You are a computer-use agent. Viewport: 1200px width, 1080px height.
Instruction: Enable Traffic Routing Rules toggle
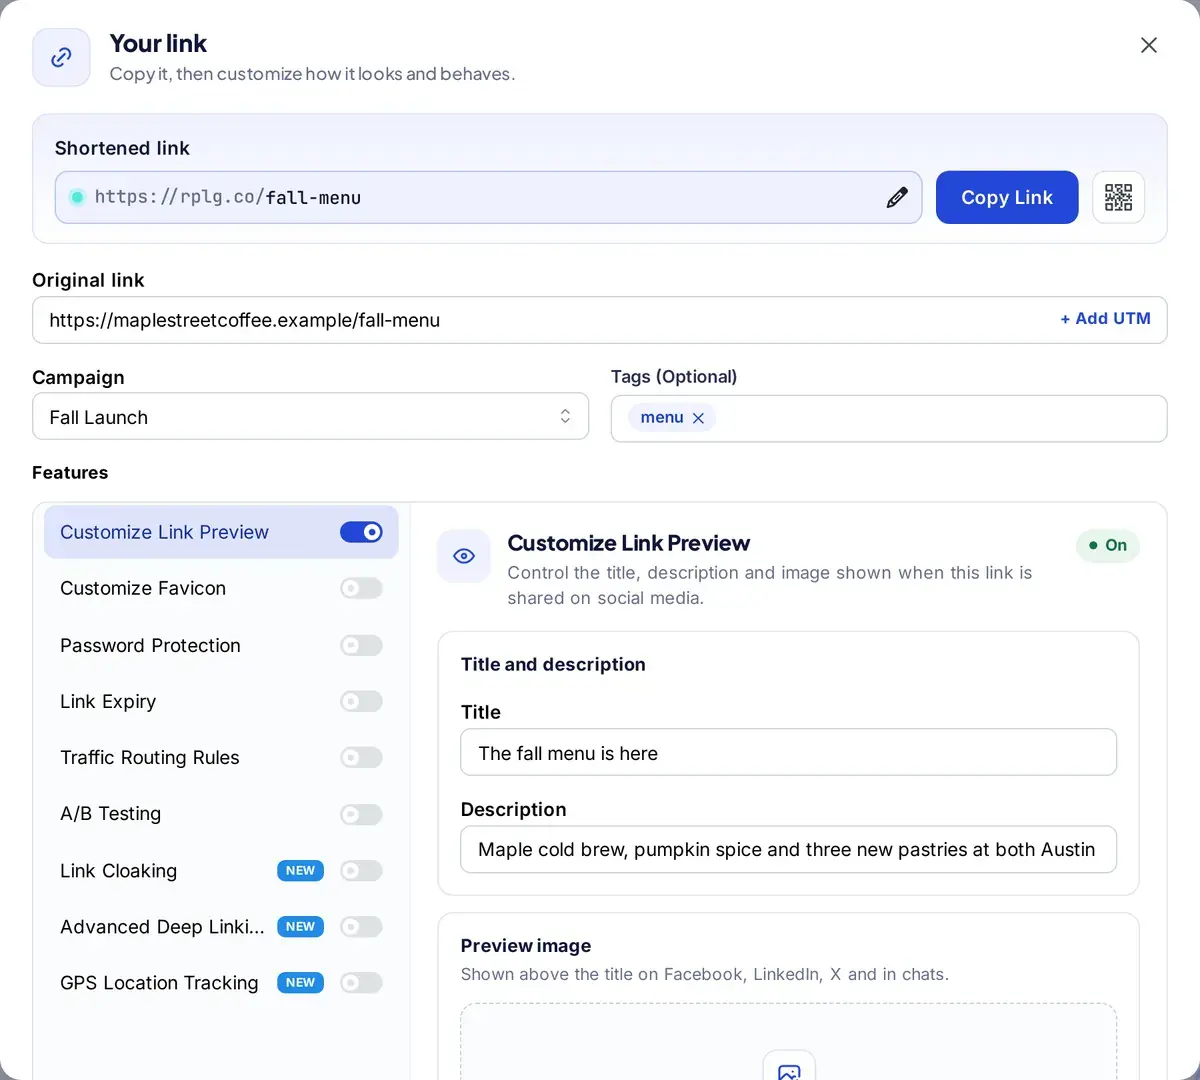coord(361,757)
